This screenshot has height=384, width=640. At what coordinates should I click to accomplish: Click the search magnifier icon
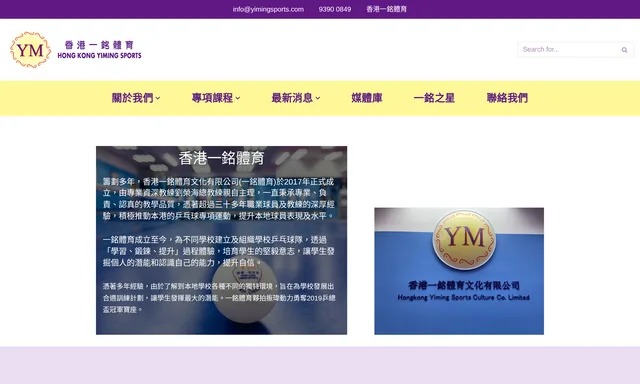624,50
